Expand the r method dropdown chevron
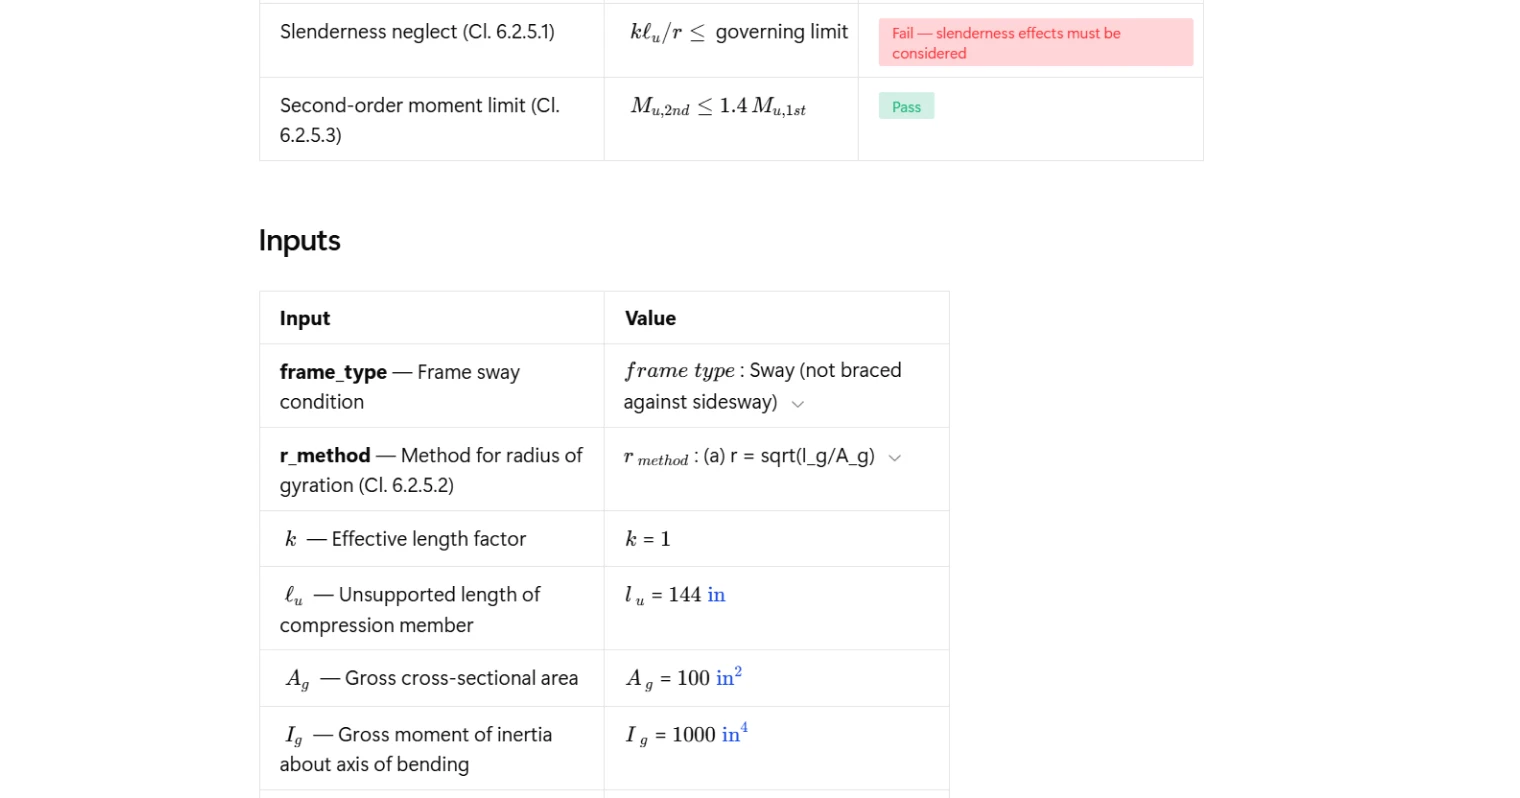The image size is (1520, 798). click(895, 458)
